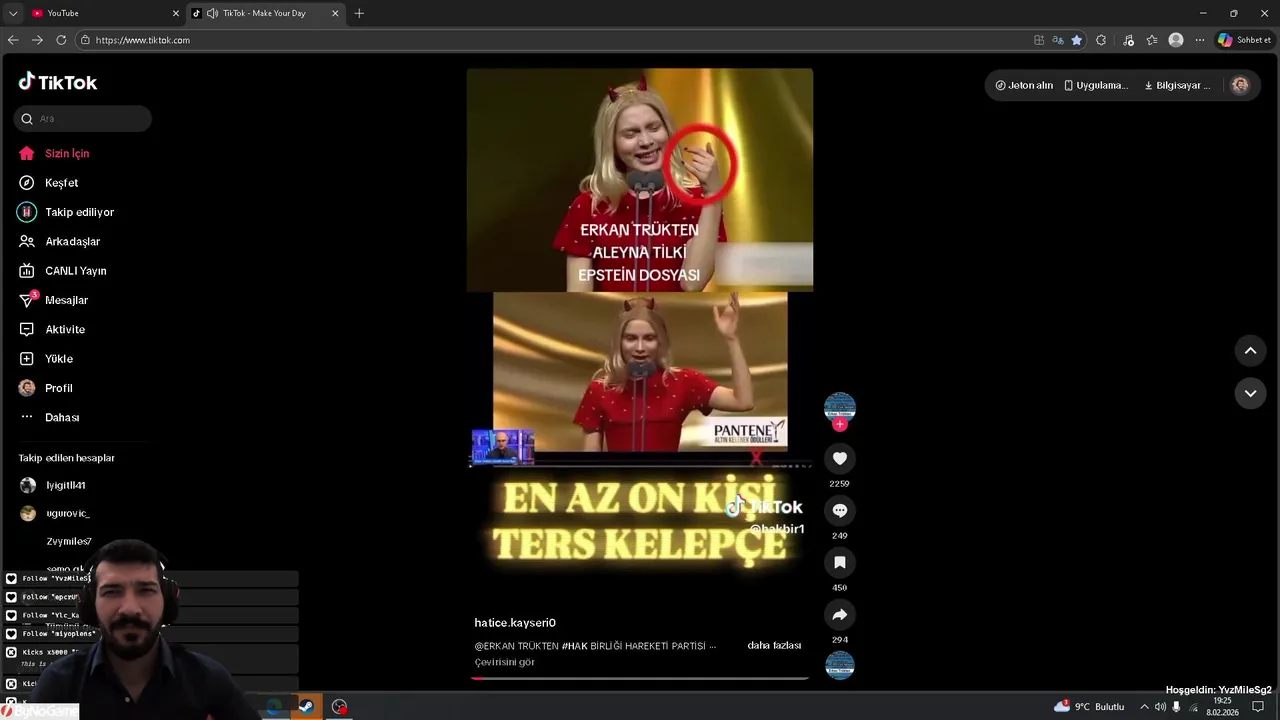
Task: Go to previous video with up chevron
Action: click(1250, 351)
